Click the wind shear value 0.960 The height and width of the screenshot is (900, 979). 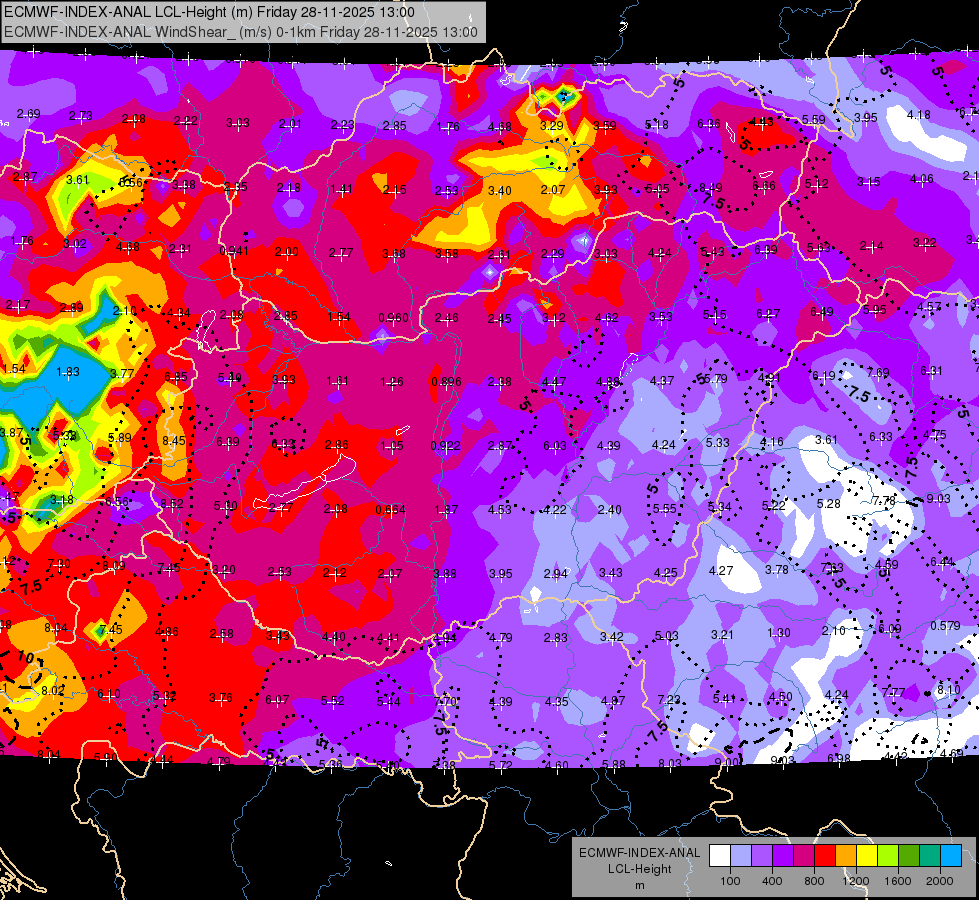tap(393, 317)
